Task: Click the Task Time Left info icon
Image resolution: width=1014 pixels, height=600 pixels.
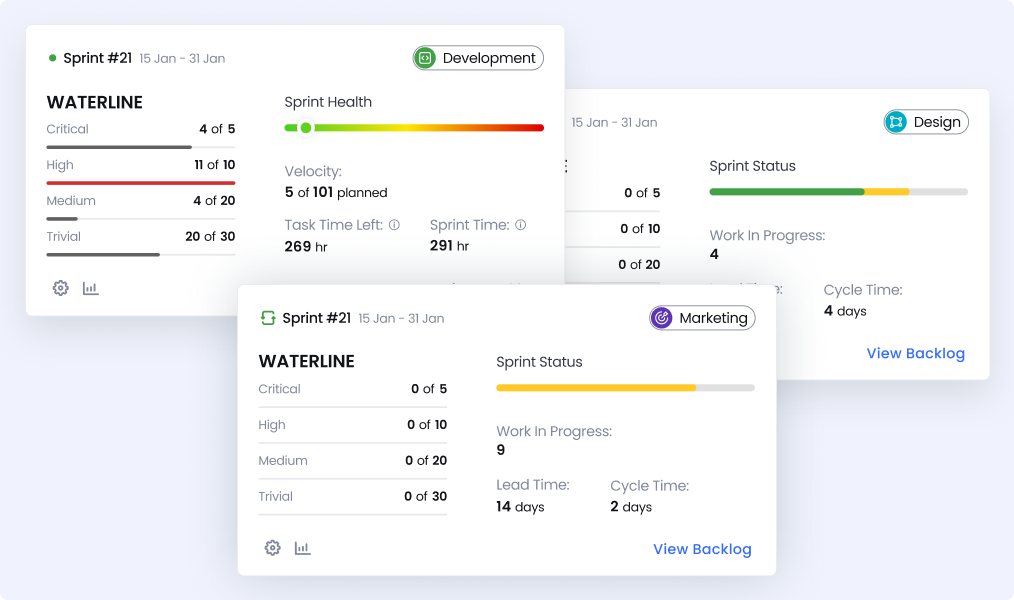Action: 394,225
